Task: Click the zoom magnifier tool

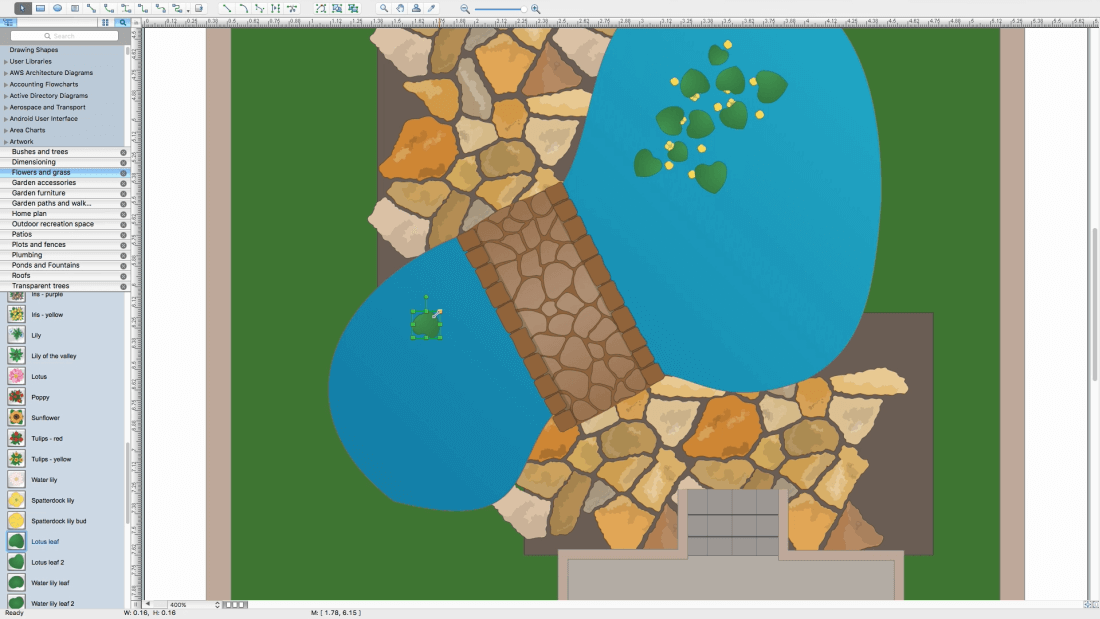Action: [384, 8]
